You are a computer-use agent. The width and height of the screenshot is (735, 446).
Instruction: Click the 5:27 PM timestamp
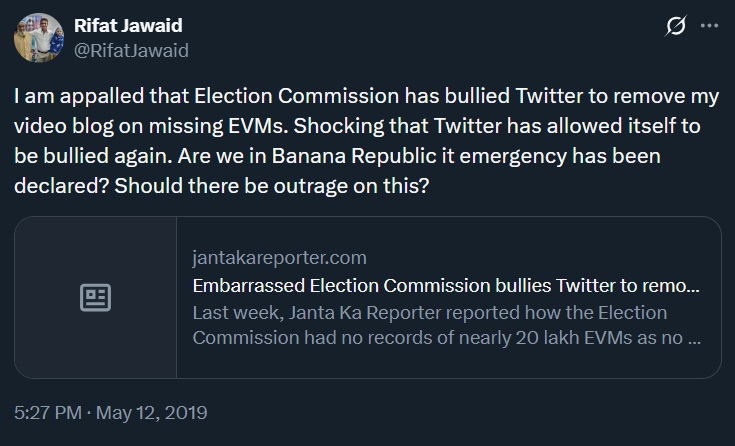click(x=46, y=412)
